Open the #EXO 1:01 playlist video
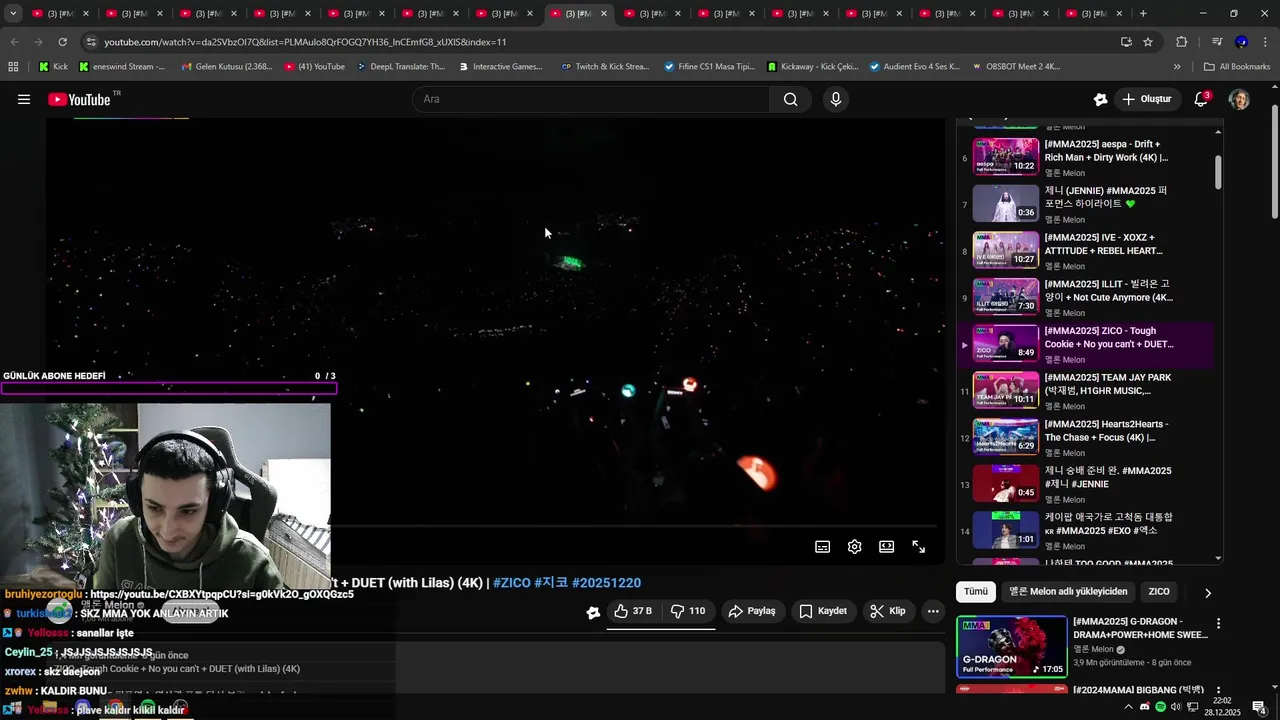Screen dimensions: 1280x720 pyautogui.click(x=1090, y=530)
